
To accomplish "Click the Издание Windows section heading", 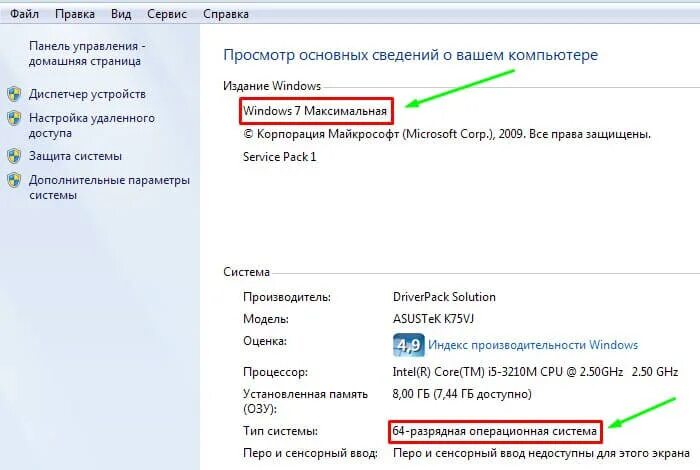I will click(272, 86).
